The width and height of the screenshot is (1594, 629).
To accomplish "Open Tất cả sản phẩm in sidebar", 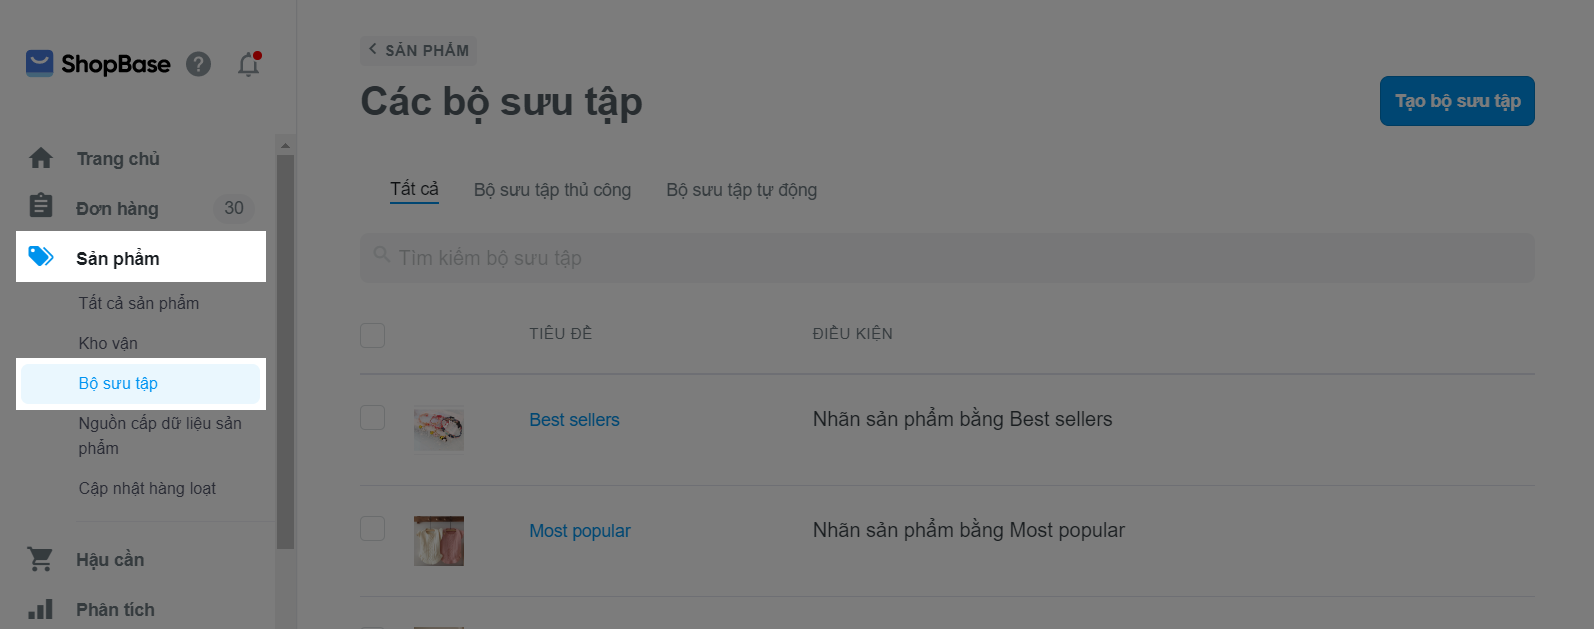I will (x=139, y=303).
